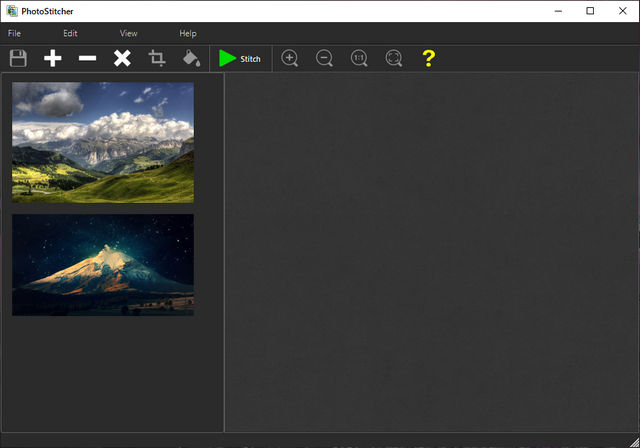Image resolution: width=640 pixels, height=448 pixels.
Task: Open the File menu
Action: [14, 34]
